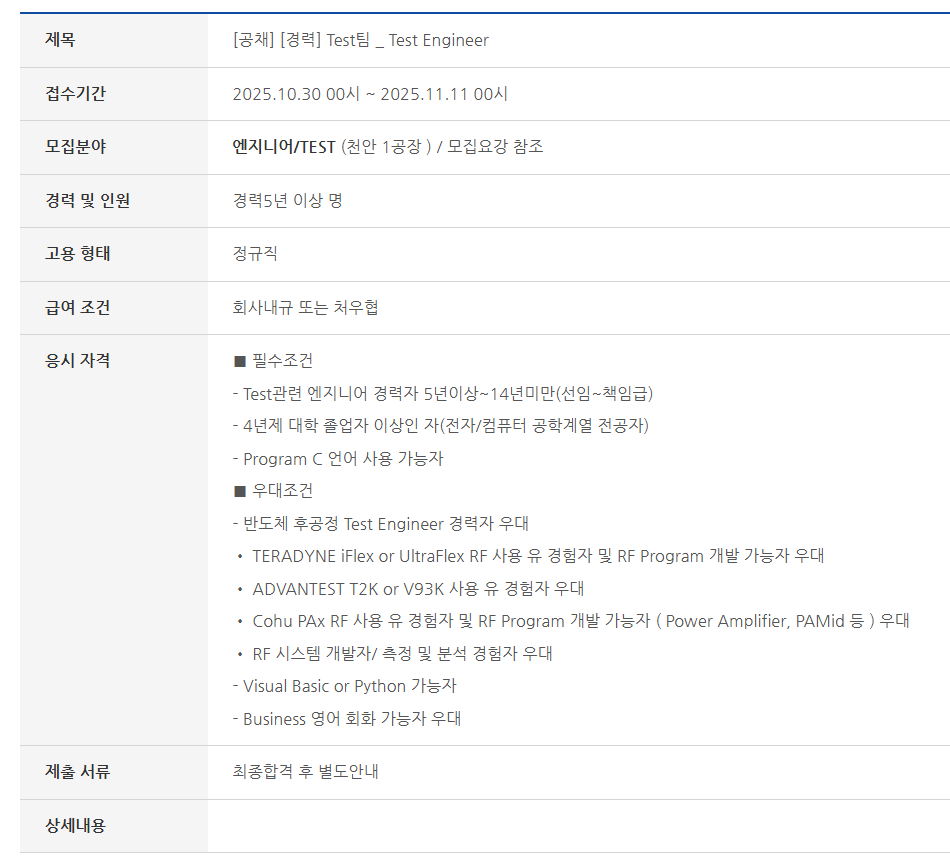The width and height of the screenshot is (950, 866).
Task: Click the 모집분야 row label
Action: pyautogui.click(x=75, y=147)
